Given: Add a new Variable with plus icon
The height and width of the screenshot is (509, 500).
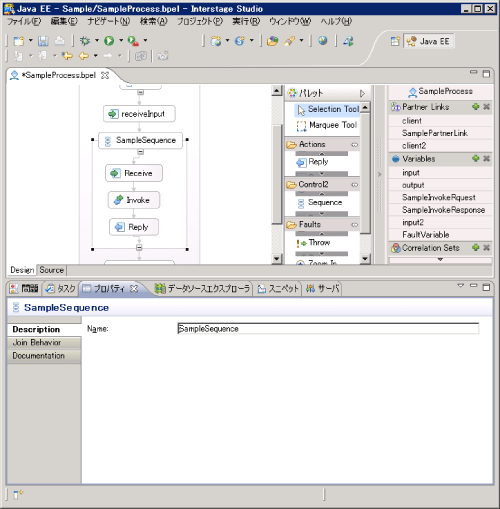Looking at the screenshot, I should pyautogui.click(x=476, y=158).
